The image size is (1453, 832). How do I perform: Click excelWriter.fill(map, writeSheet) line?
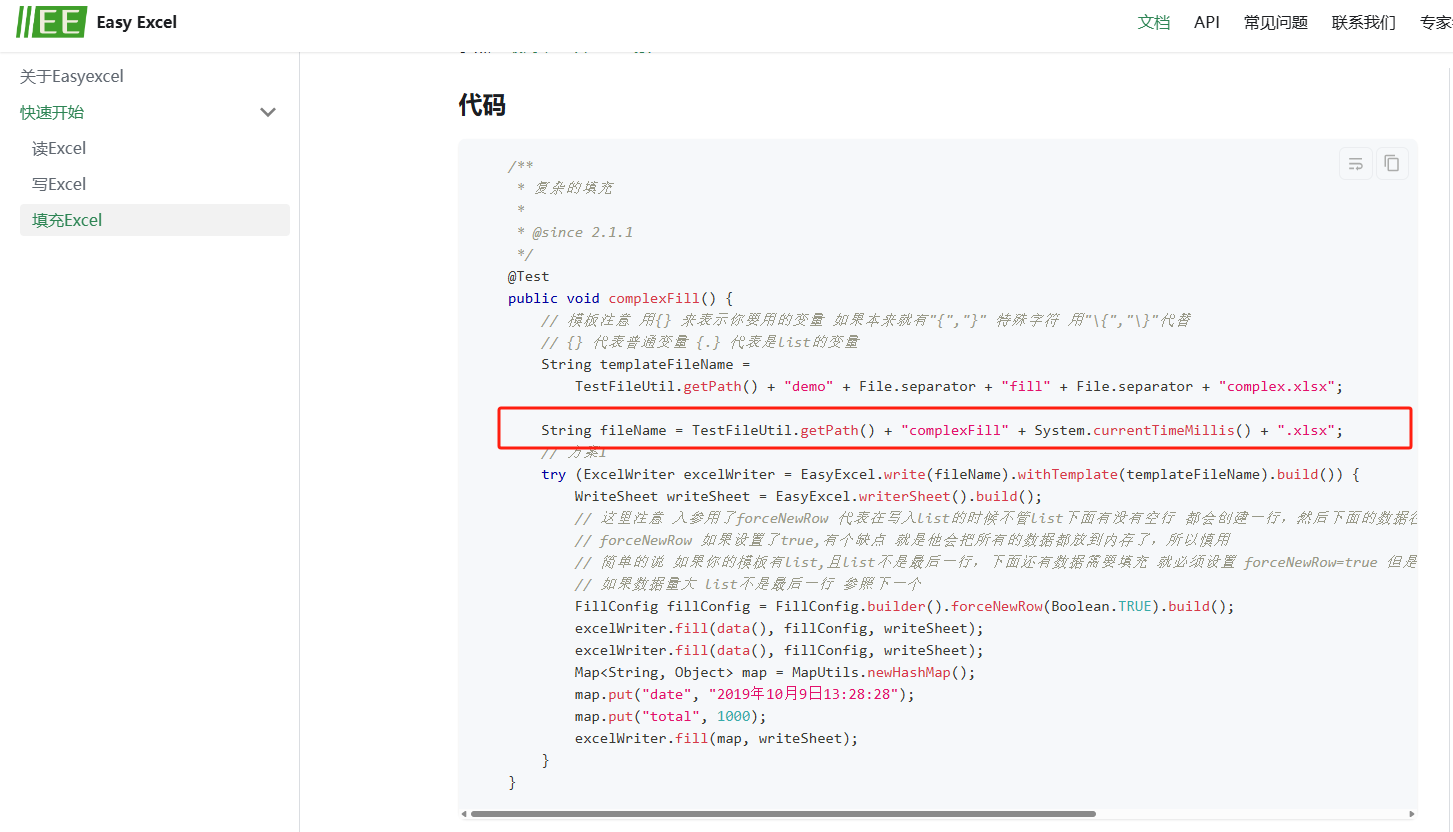(716, 738)
